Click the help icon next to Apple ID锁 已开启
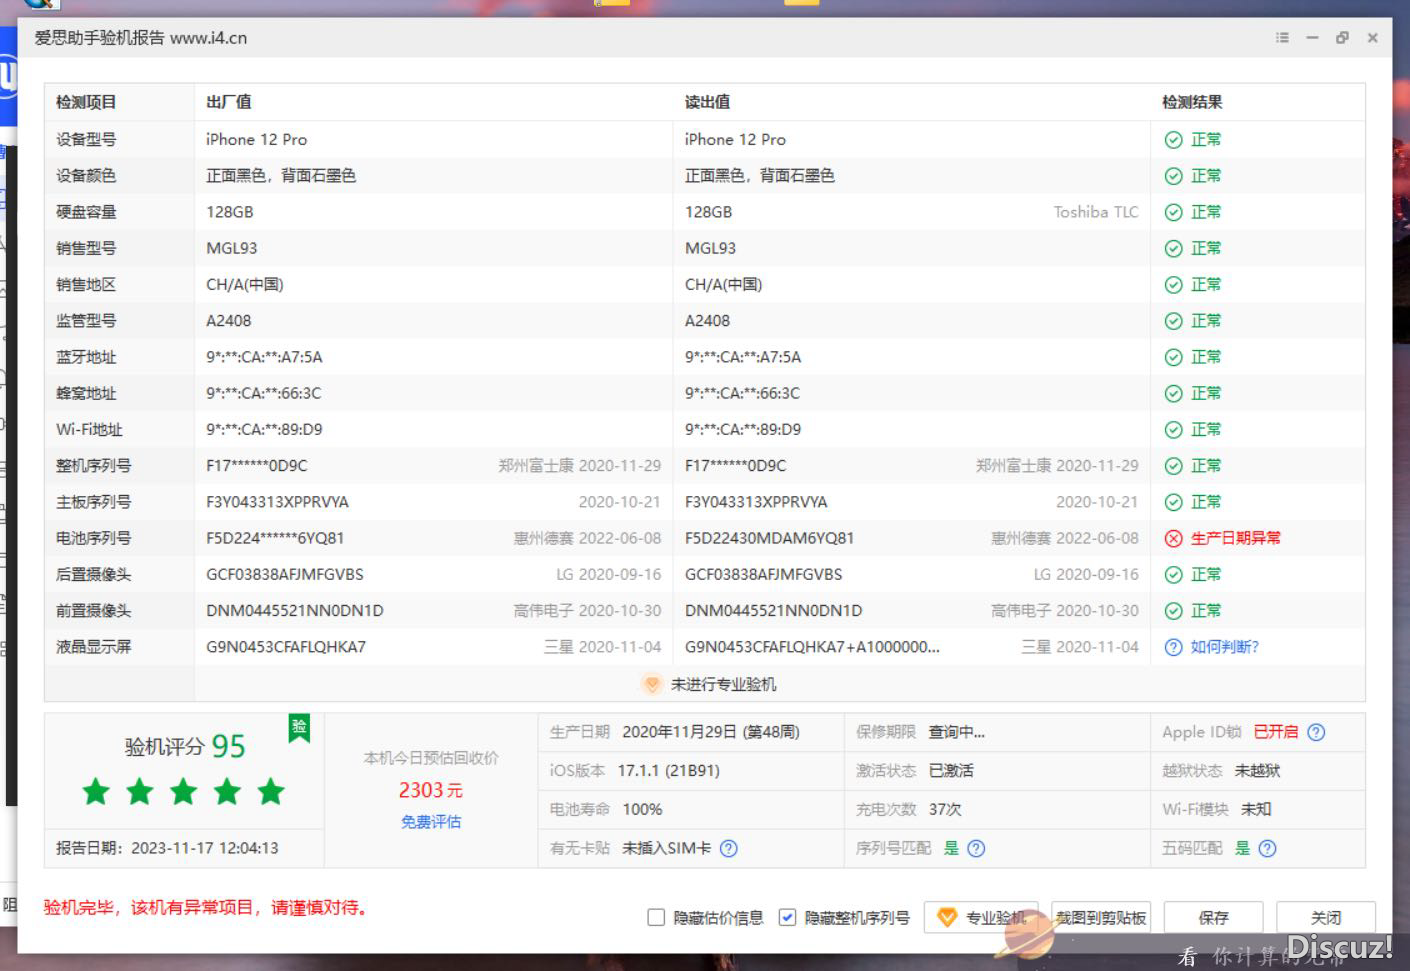The width and height of the screenshot is (1410, 971). (1316, 732)
